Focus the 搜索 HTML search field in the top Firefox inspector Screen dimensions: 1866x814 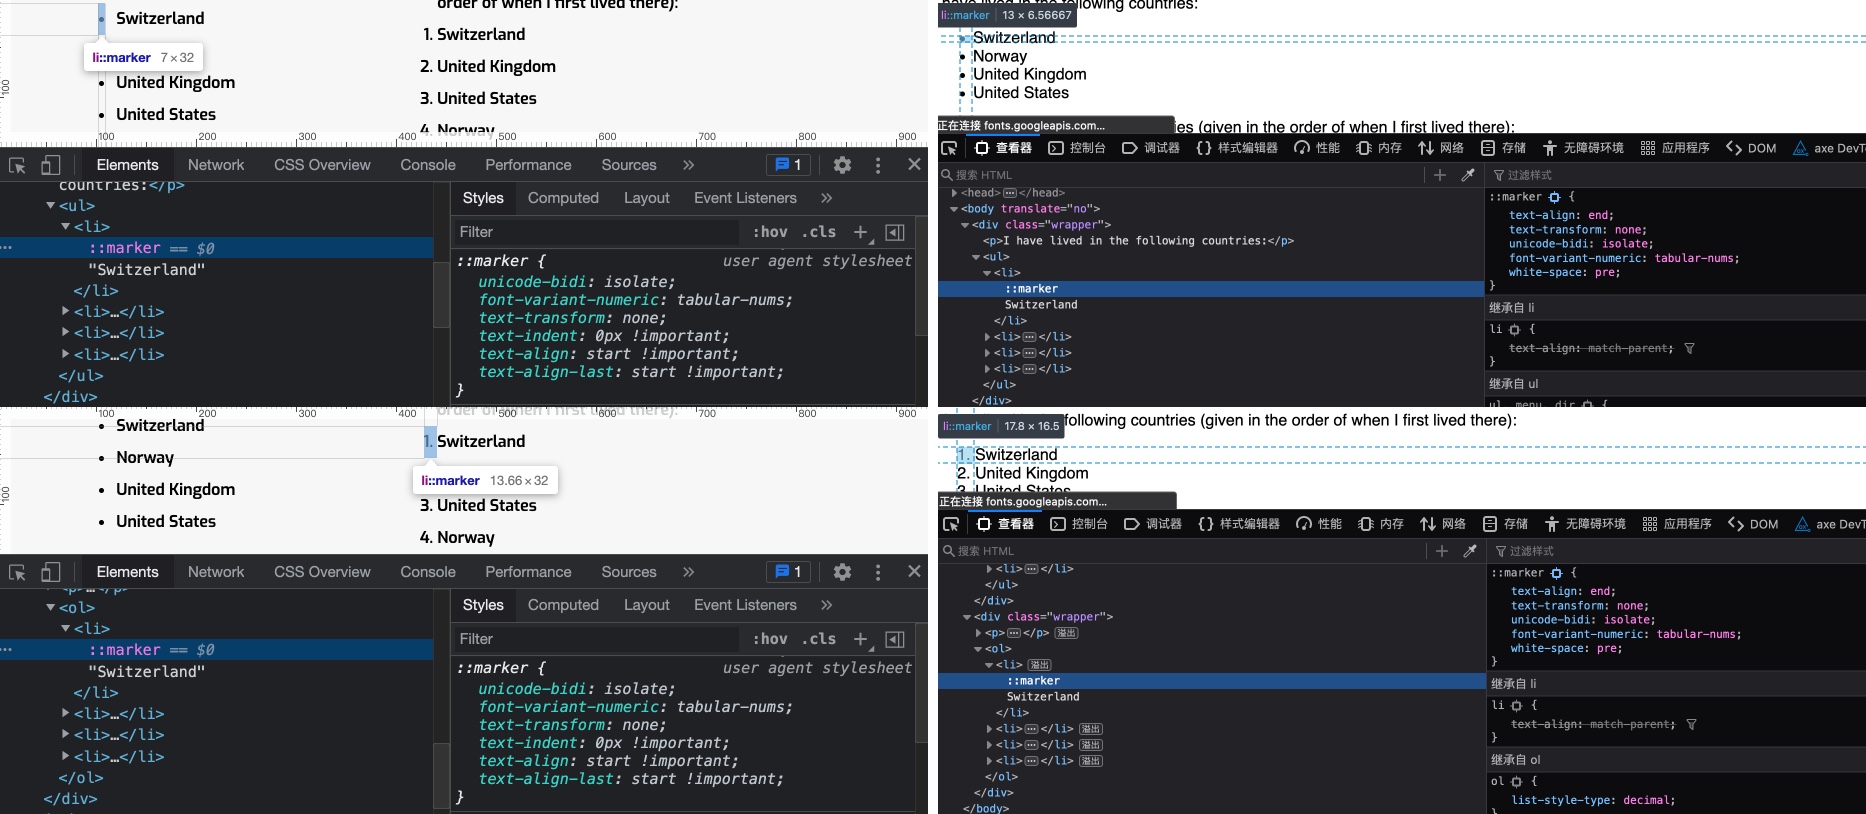tap(1180, 175)
